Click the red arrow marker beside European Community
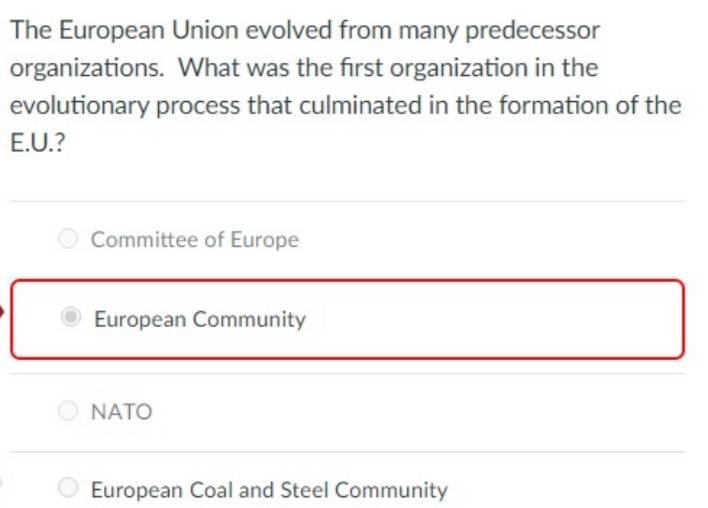 click(2, 312)
